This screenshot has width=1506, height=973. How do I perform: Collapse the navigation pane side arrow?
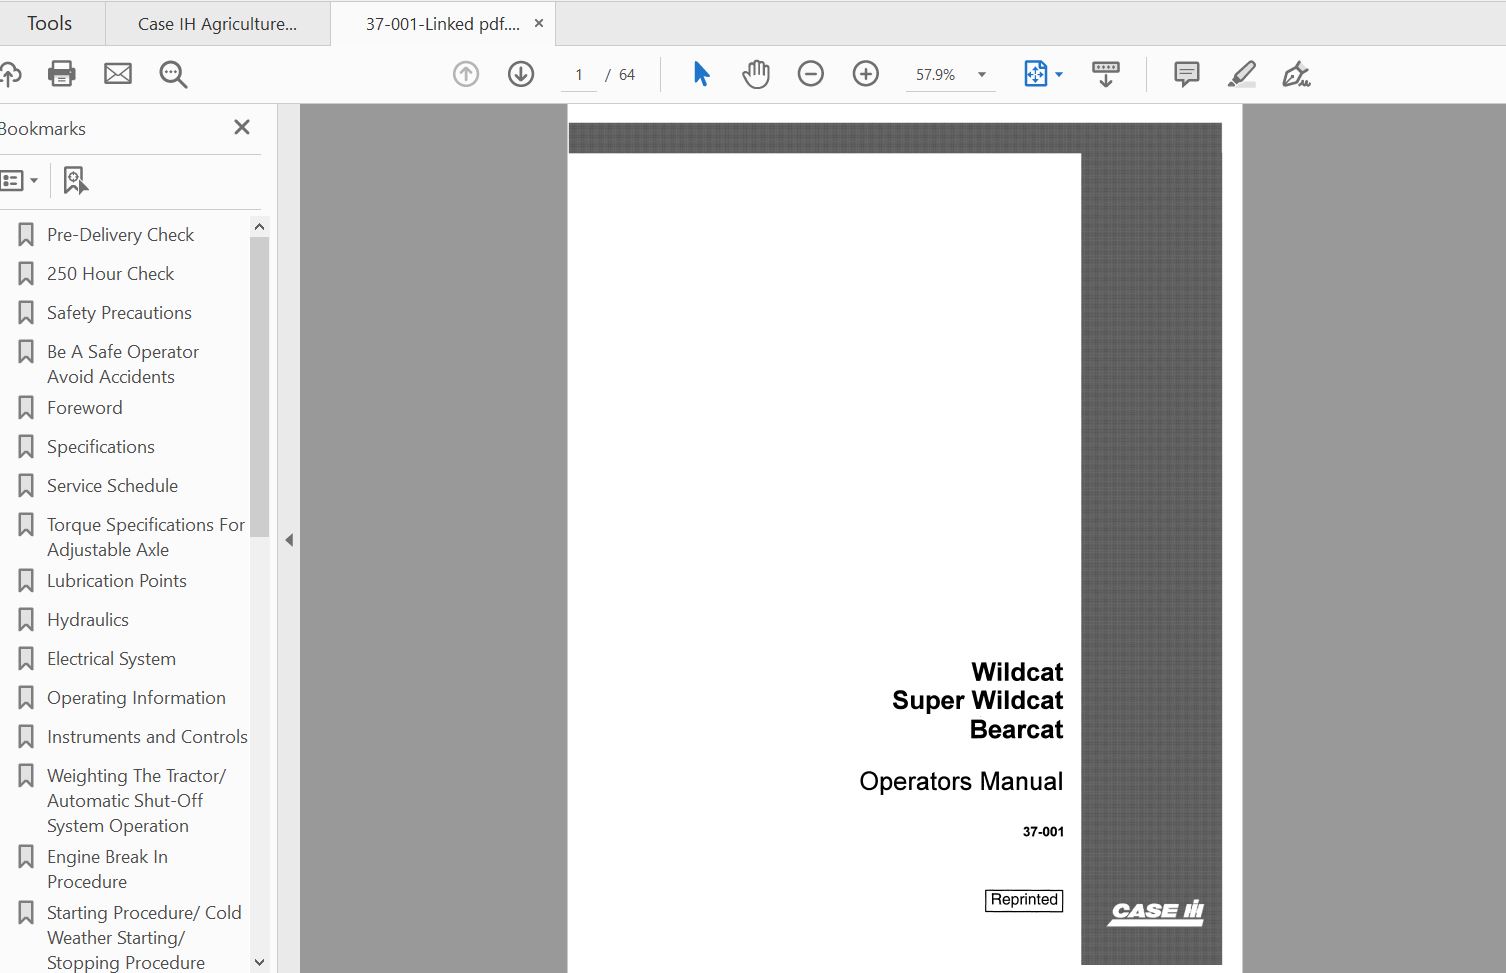coord(289,539)
